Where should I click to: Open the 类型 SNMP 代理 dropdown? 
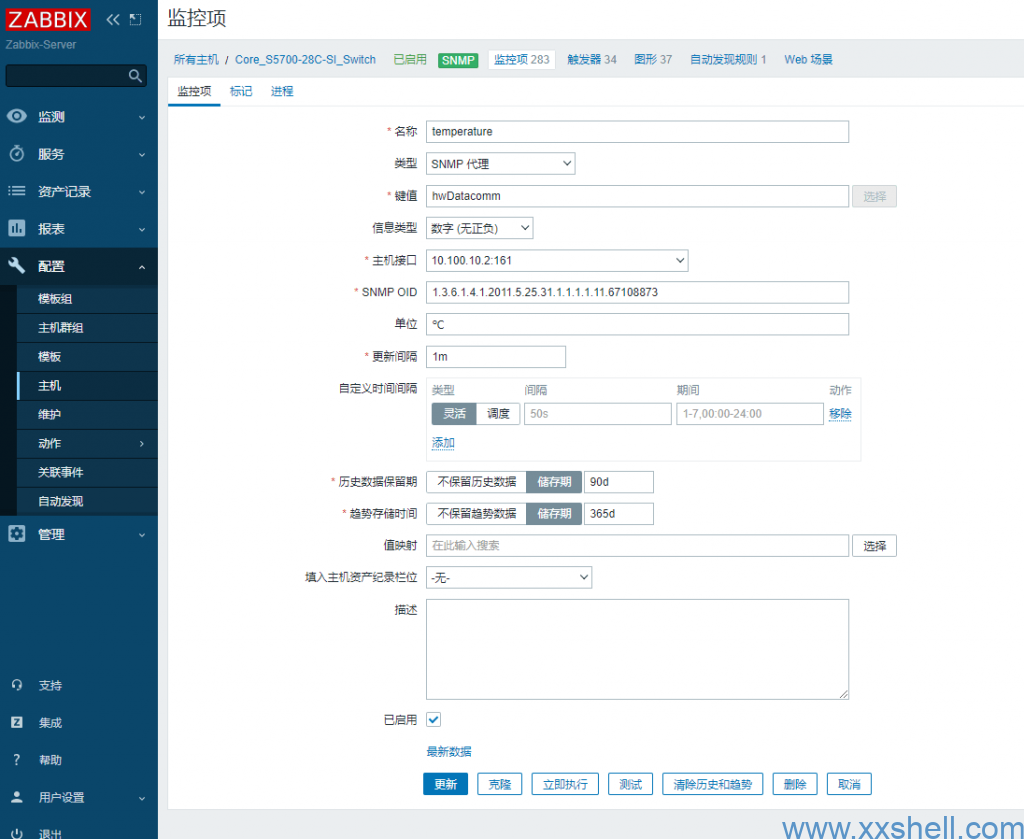point(500,164)
